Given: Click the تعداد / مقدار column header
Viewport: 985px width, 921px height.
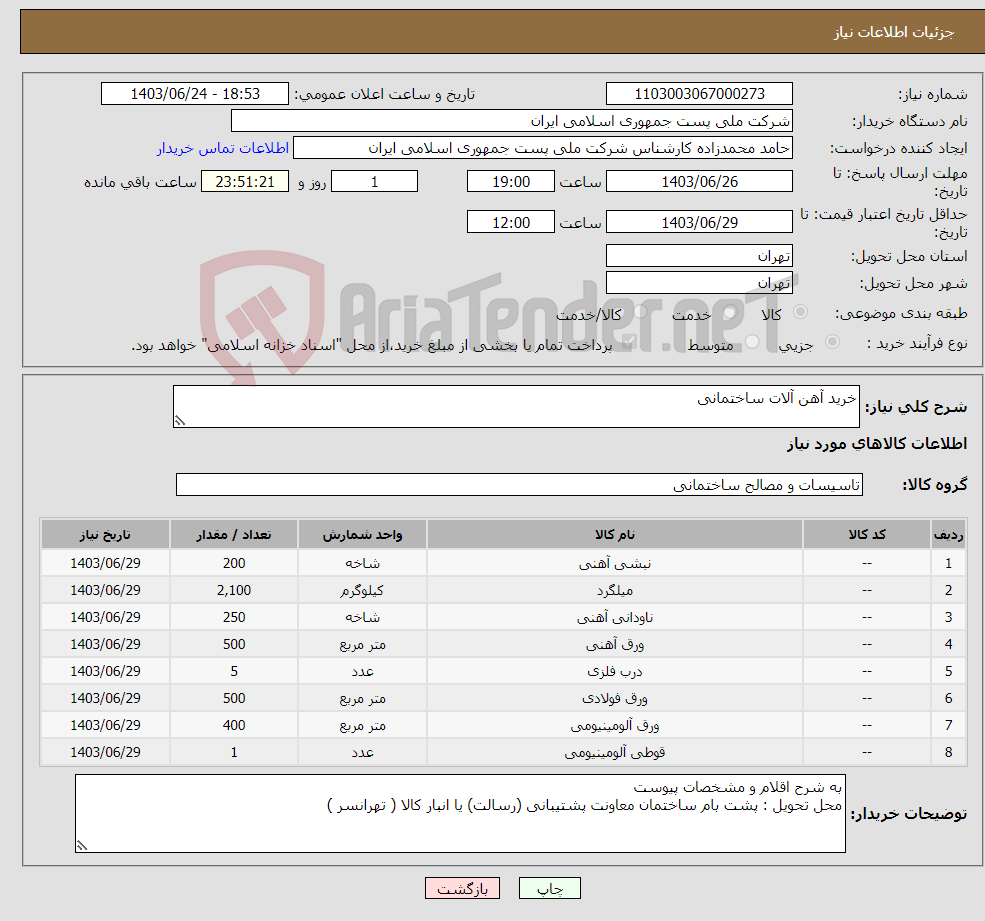Looking at the screenshot, I should click(234, 535).
